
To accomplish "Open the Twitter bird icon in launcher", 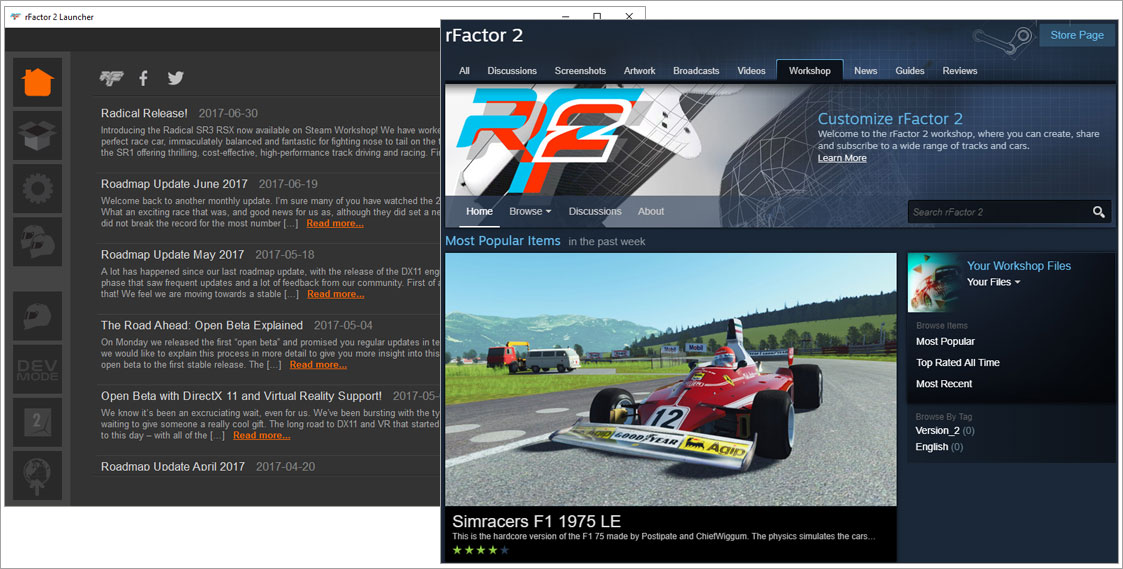I will (x=175, y=78).
